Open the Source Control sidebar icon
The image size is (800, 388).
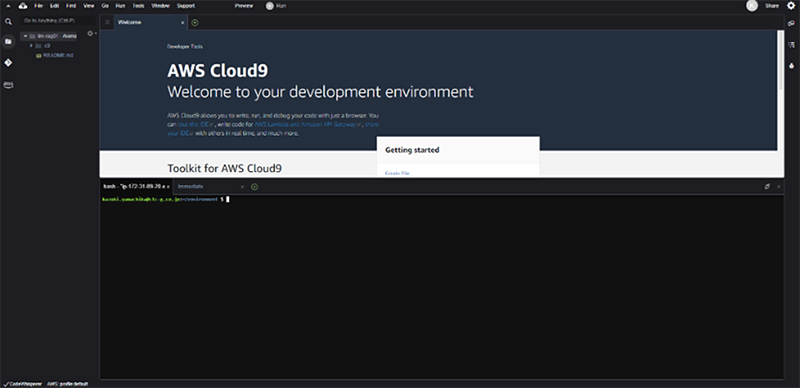coord(8,63)
